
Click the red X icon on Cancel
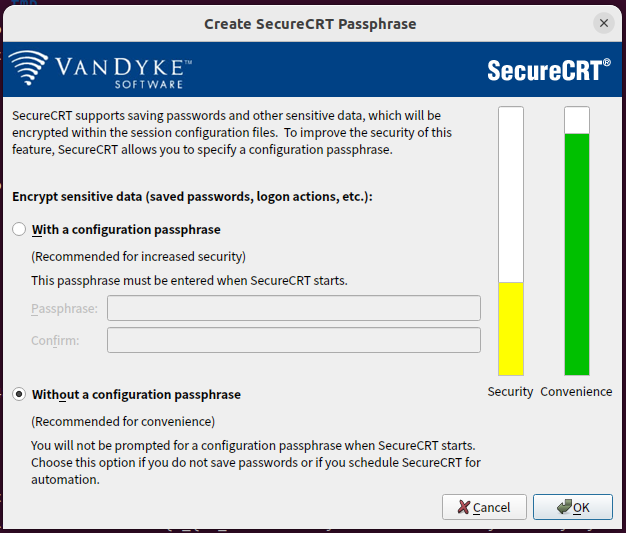coord(464,507)
